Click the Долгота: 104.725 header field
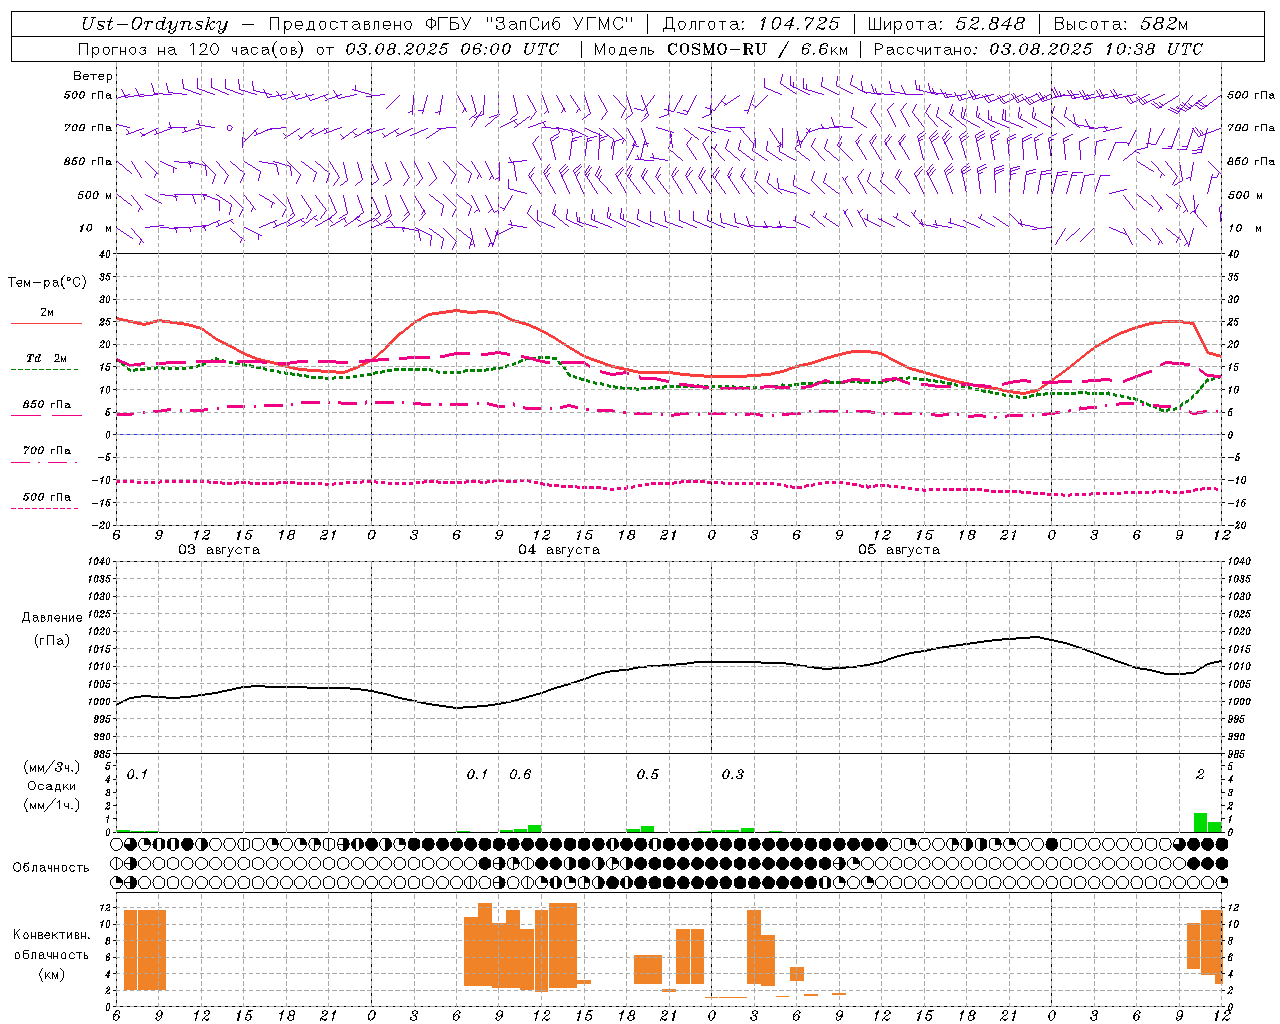Screen dimensions: 1280x1024 tap(751, 24)
